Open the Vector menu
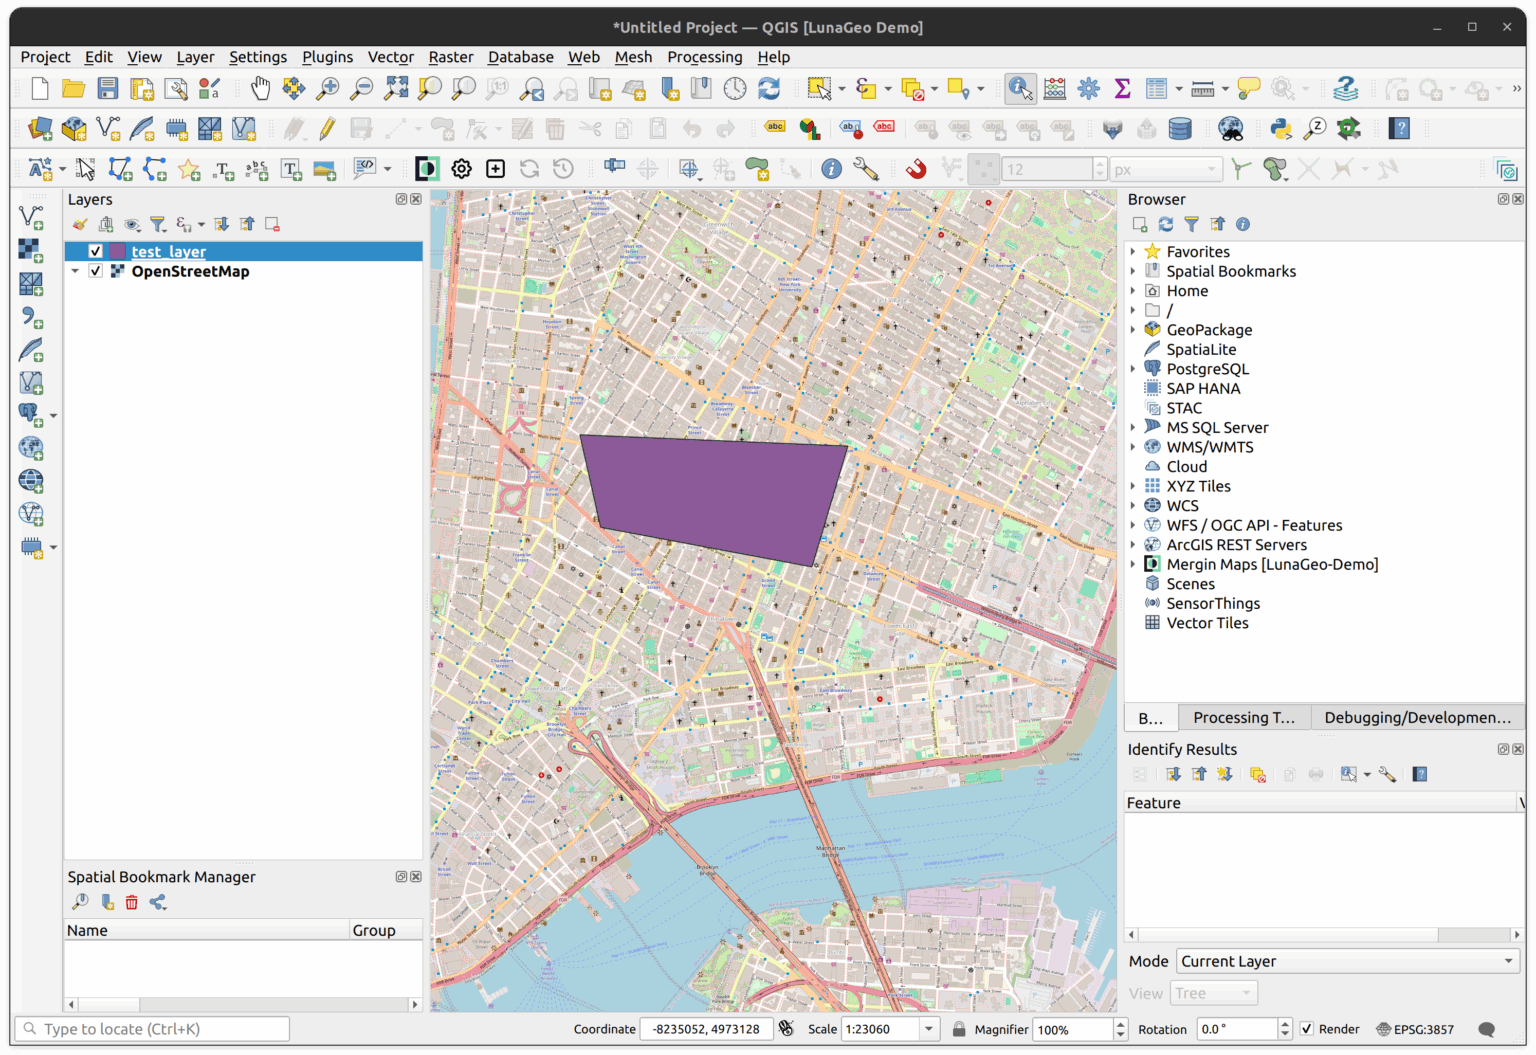This screenshot has width=1536, height=1055. [390, 57]
